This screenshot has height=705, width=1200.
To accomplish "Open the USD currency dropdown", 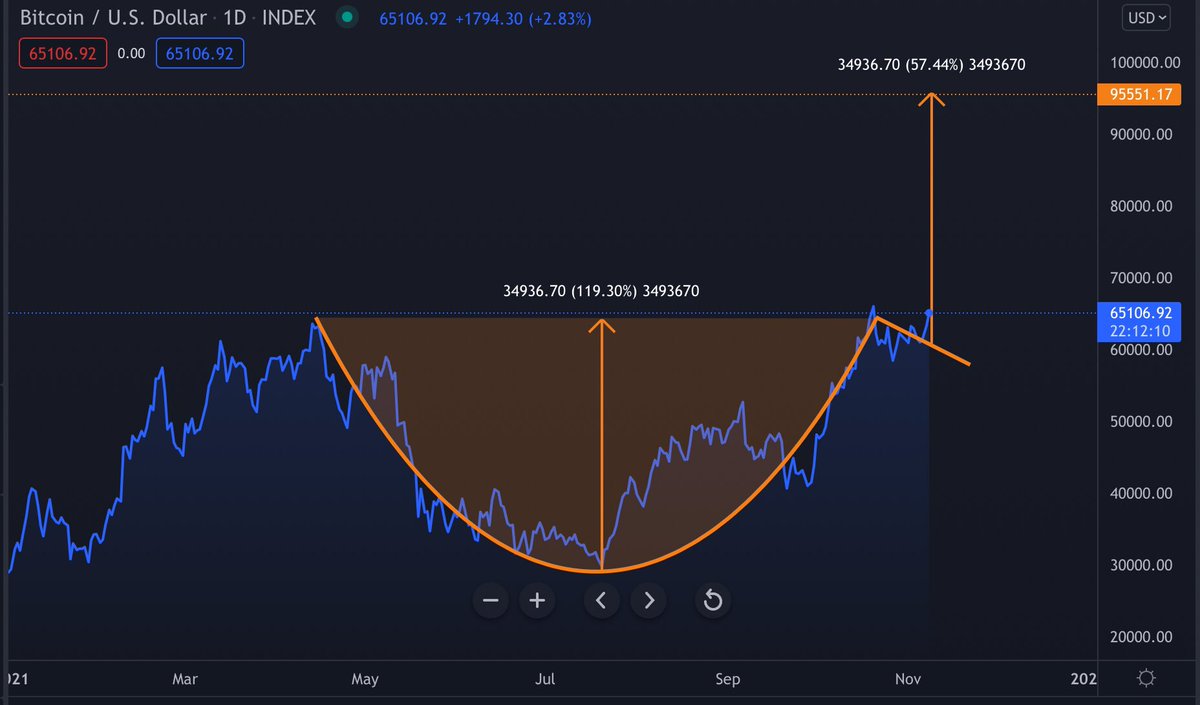I will click(1146, 17).
